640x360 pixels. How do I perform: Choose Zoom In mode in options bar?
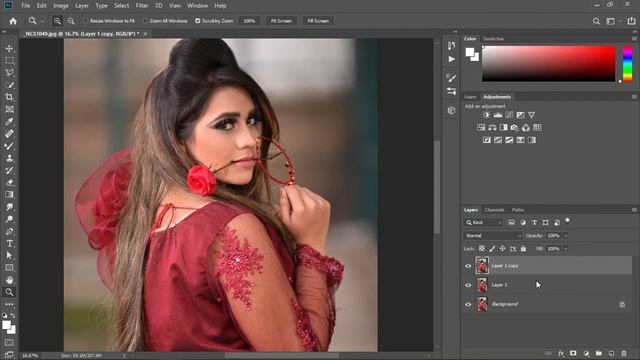point(57,21)
